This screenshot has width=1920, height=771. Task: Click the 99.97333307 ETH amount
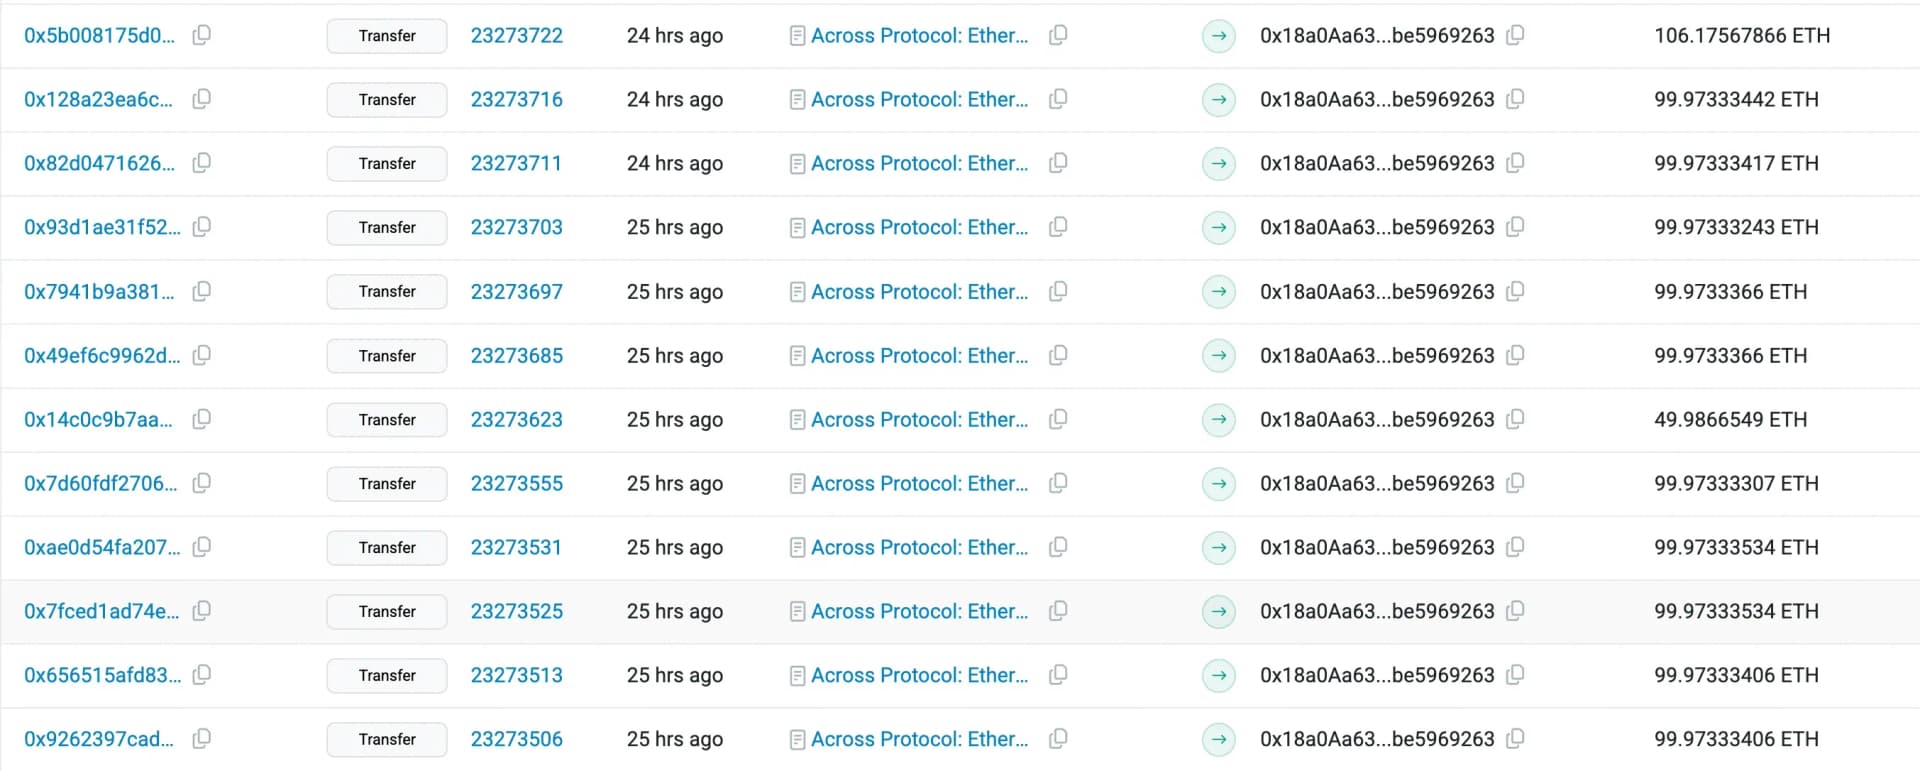1736,484
